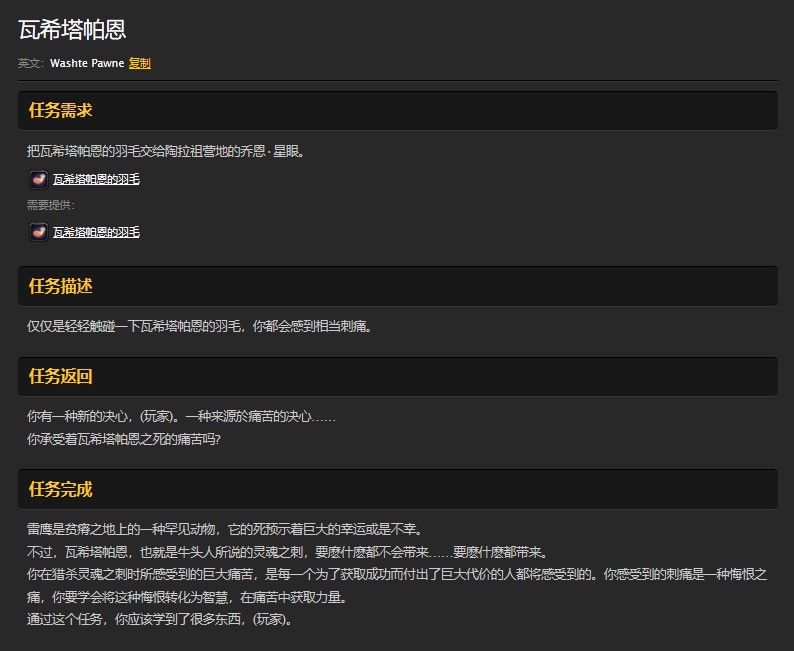Click the requirement text mentioning 乔恩·星眼
Screen dimensions: 794x651
point(165,151)
